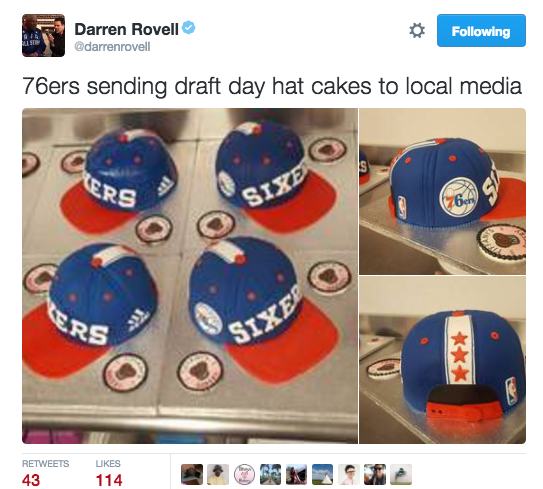Toggle the Following button
Image resolution: width=543 pixels, height=489 pixels.
481,30
